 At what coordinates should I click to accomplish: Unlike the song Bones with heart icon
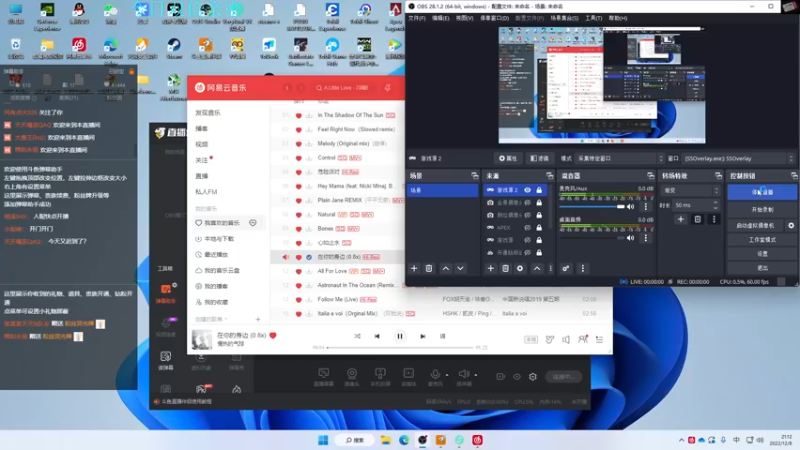pos(298,229)
